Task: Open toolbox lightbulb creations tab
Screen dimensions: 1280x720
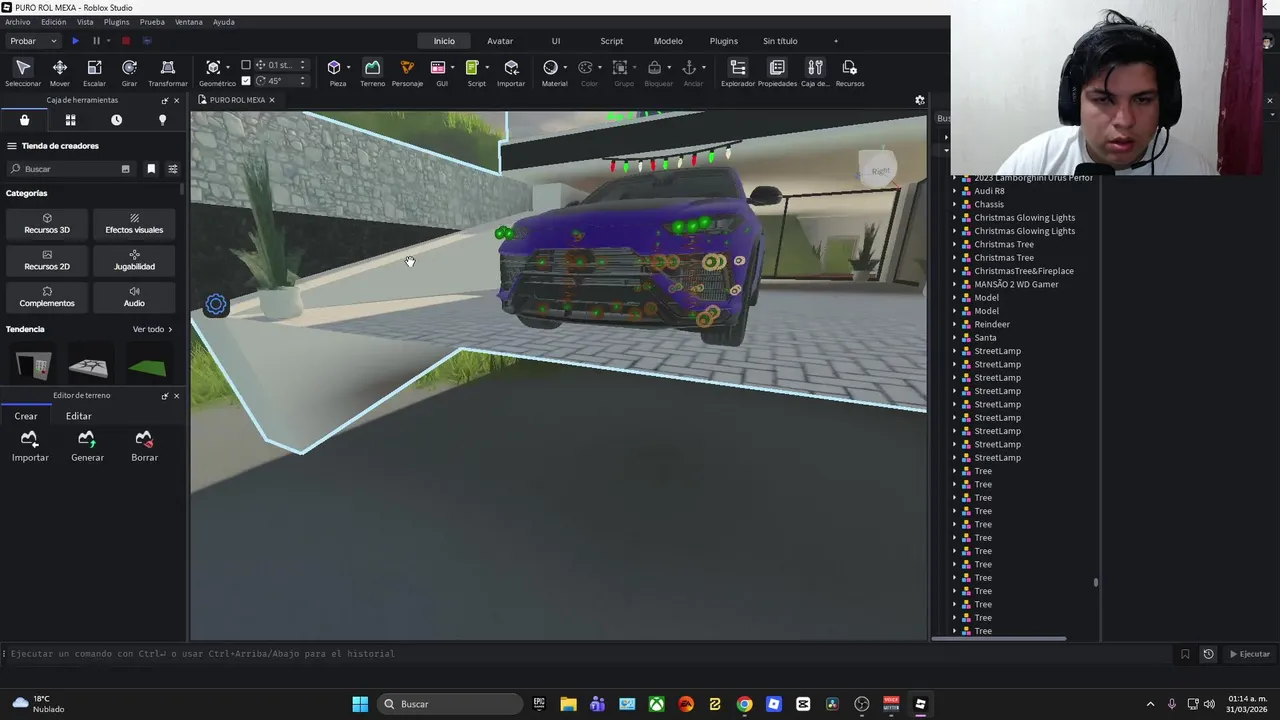Action: [162, 120]
